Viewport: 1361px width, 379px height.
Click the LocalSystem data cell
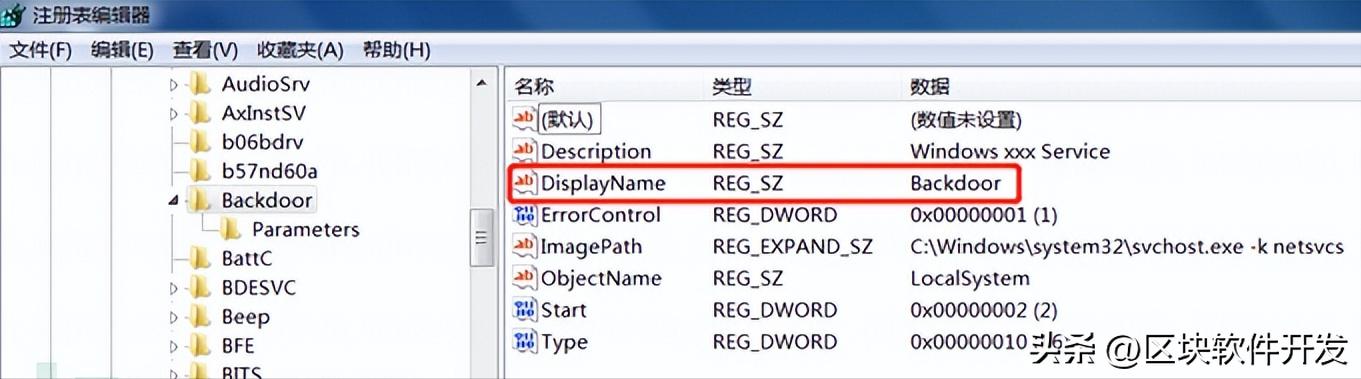click(x=969, y=279)
